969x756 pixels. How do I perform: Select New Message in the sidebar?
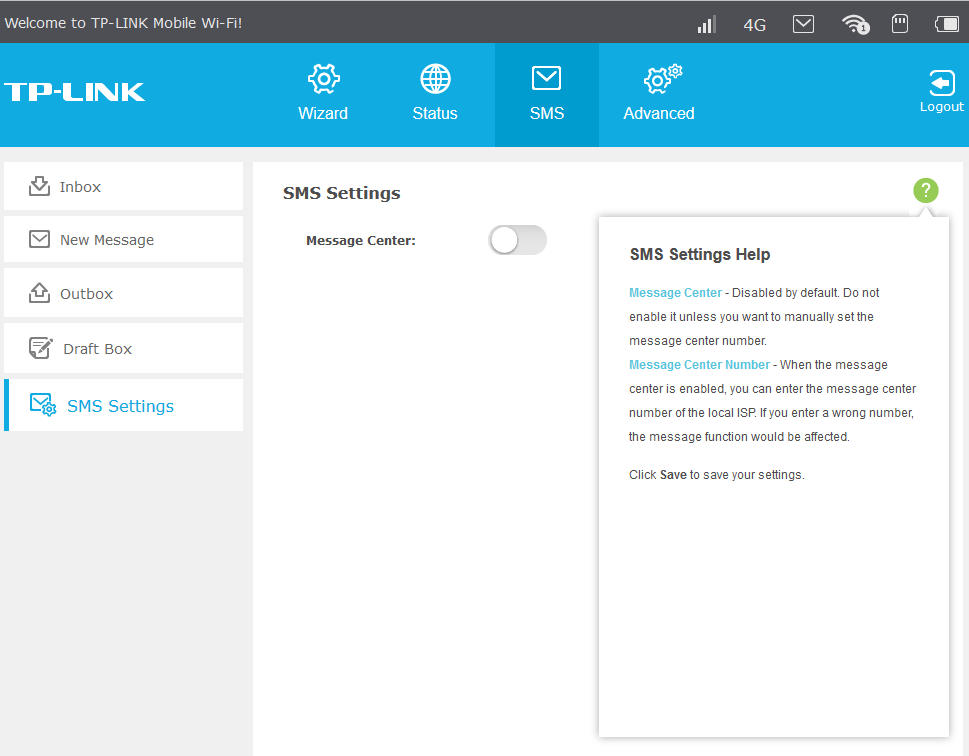(124, 239)
